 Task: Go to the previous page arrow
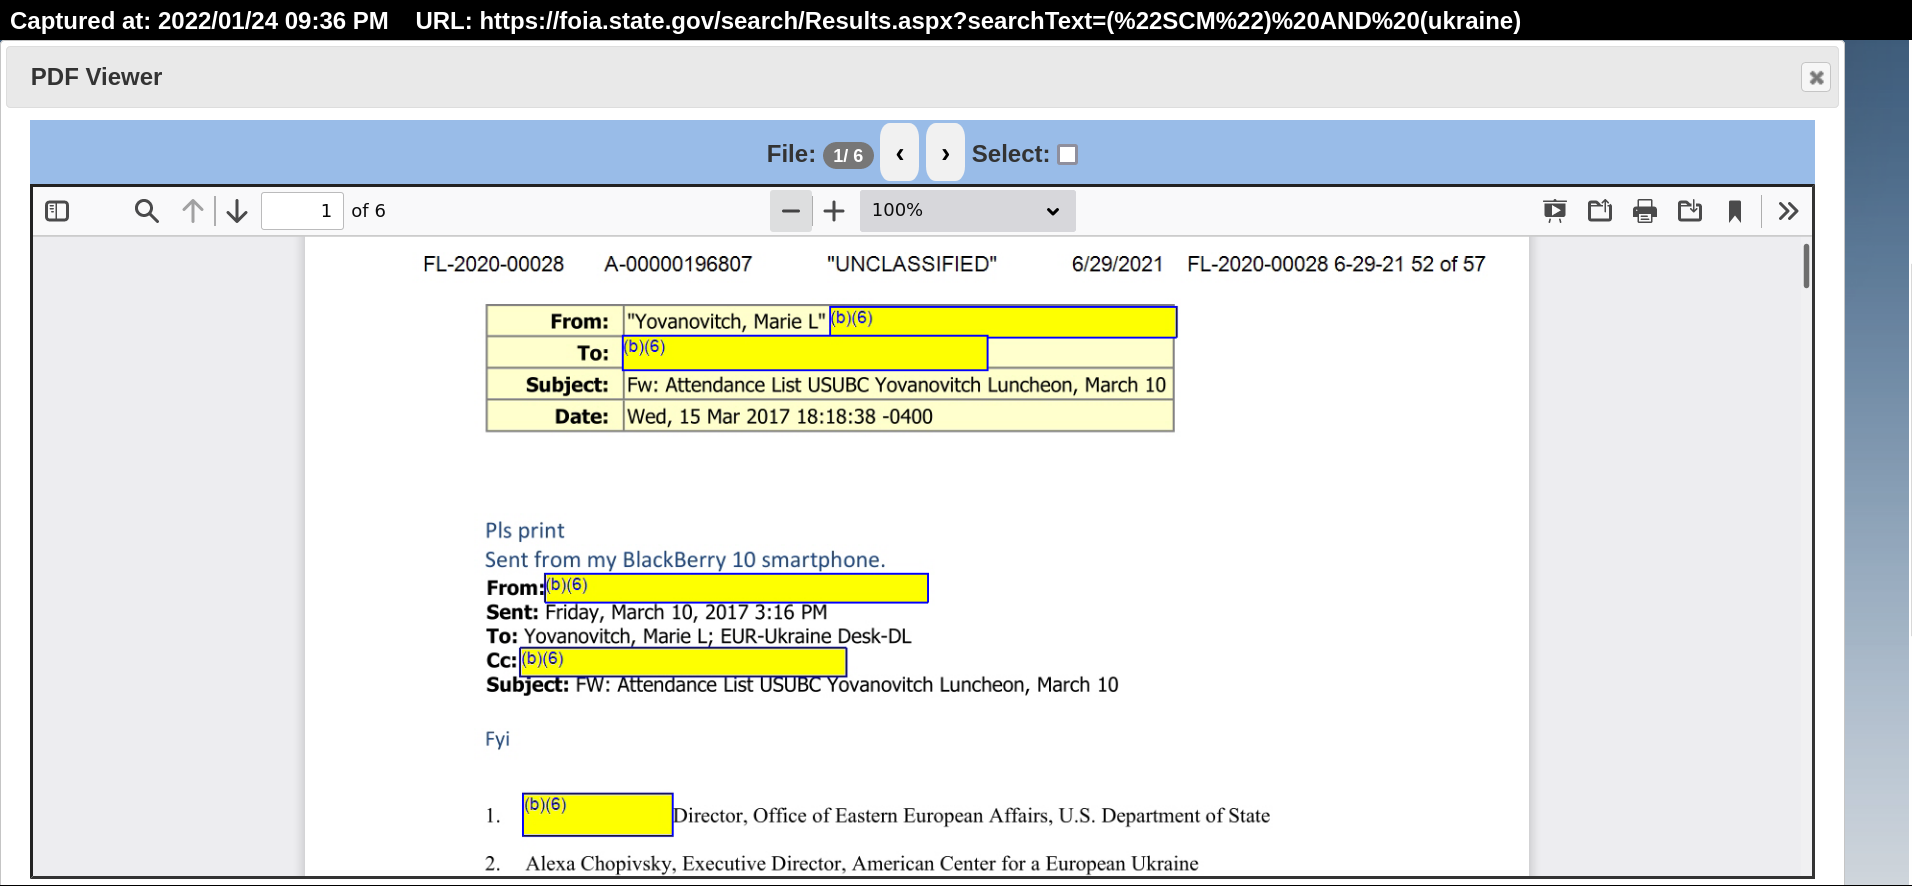(x=193, y=211)
